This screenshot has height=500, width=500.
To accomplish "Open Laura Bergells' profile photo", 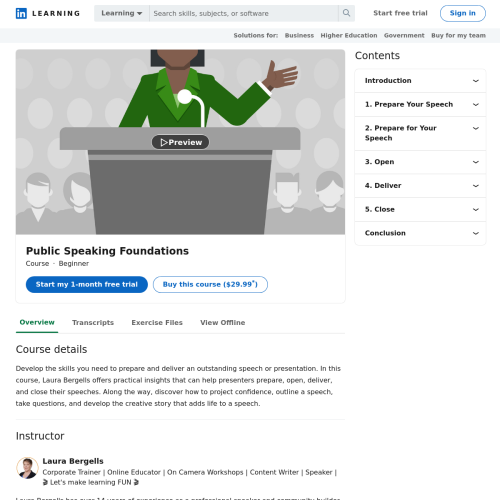I will pyautogui.click(x=27, y=468).
